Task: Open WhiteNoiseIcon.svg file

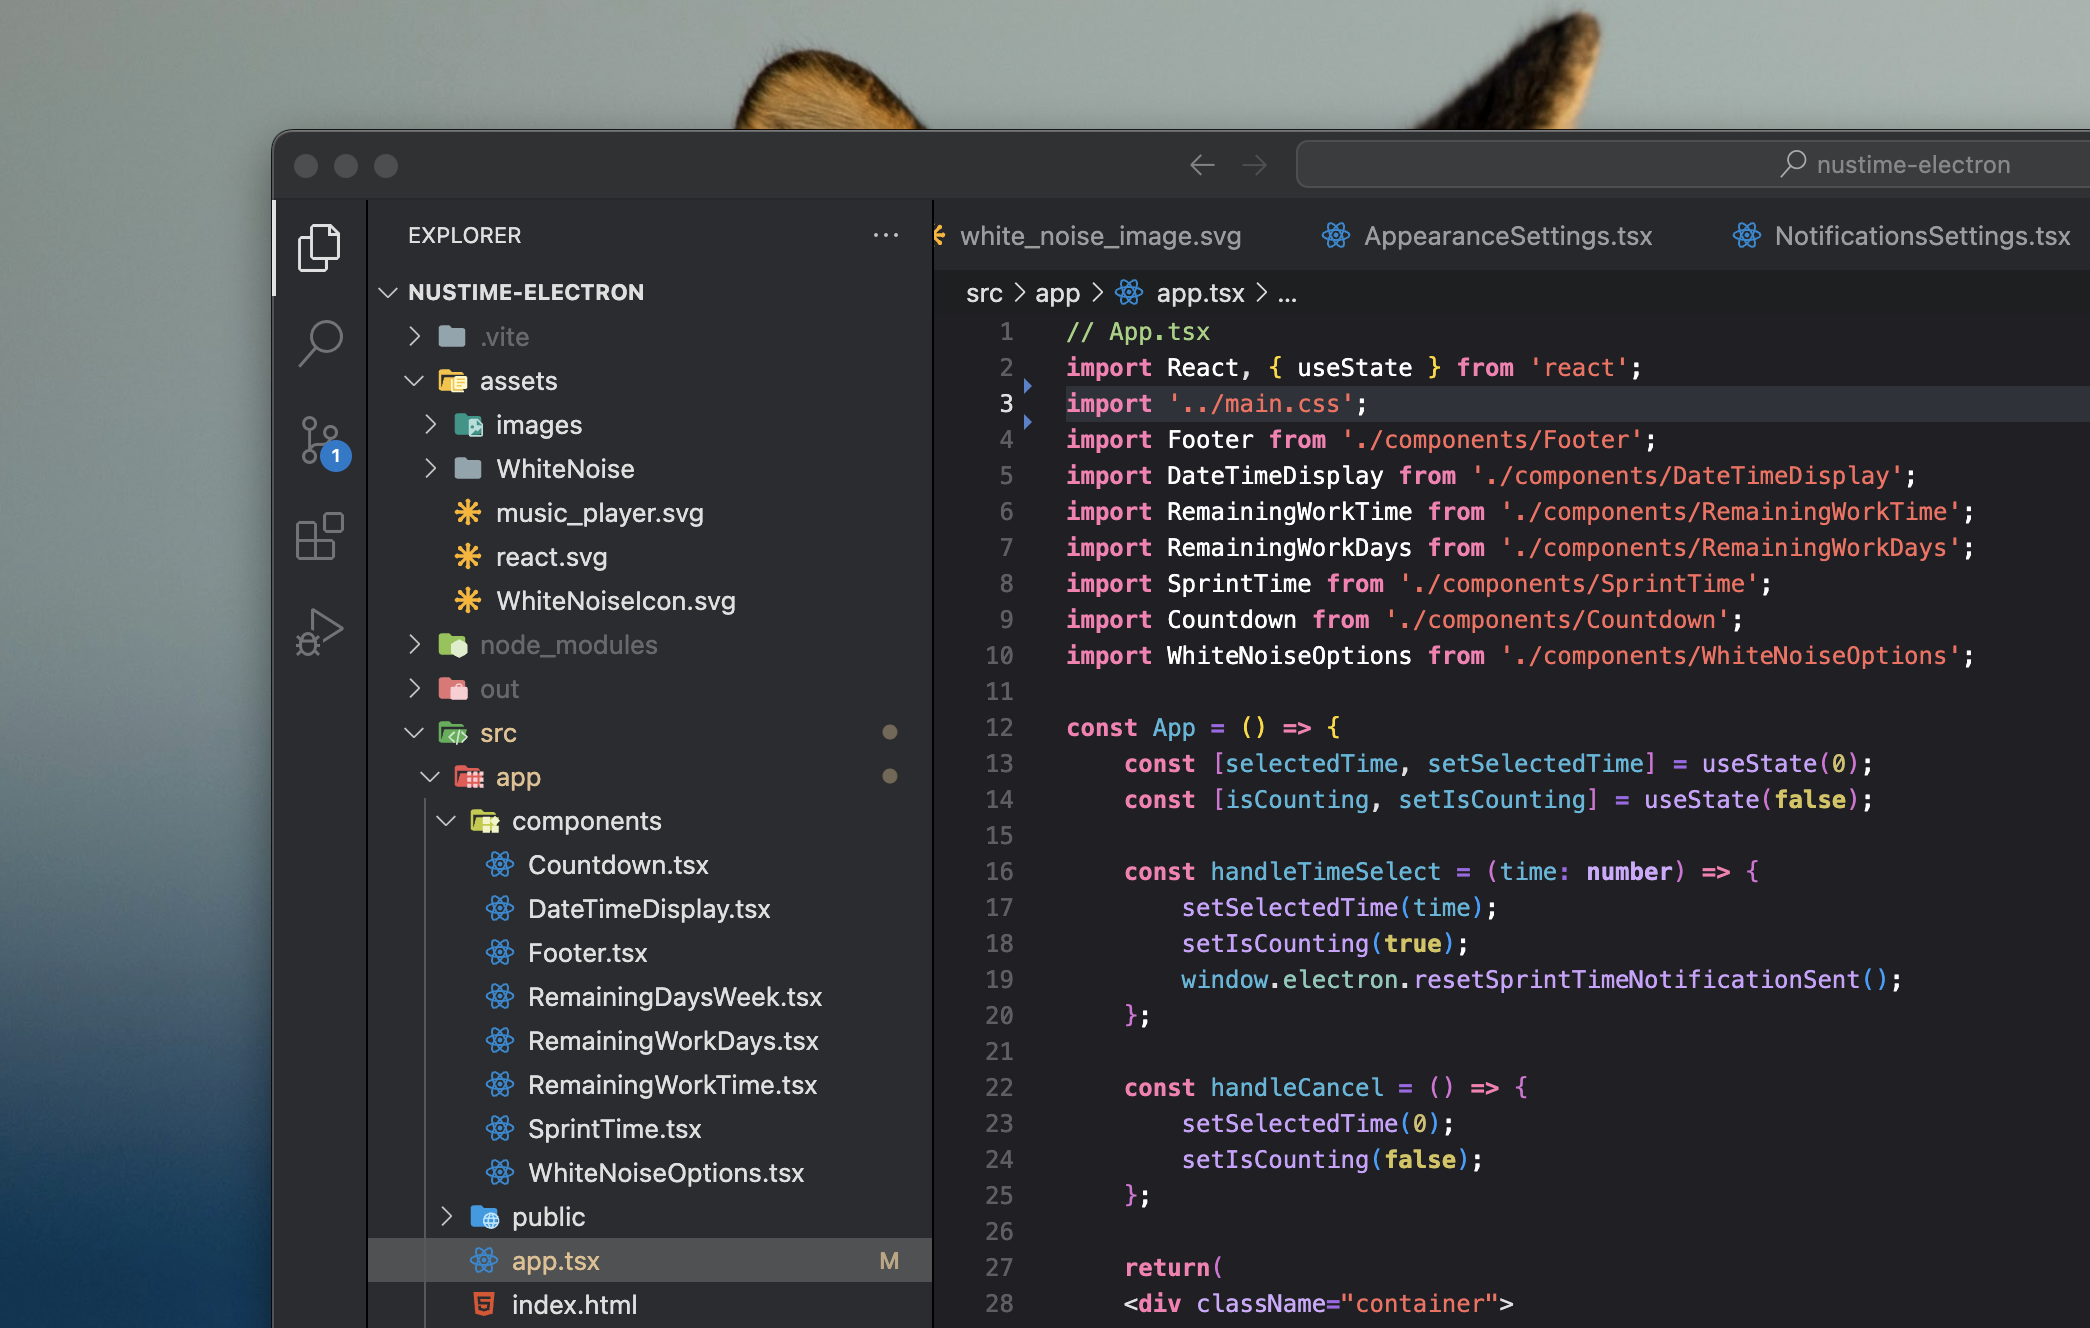Action: (x=650, y=600)
